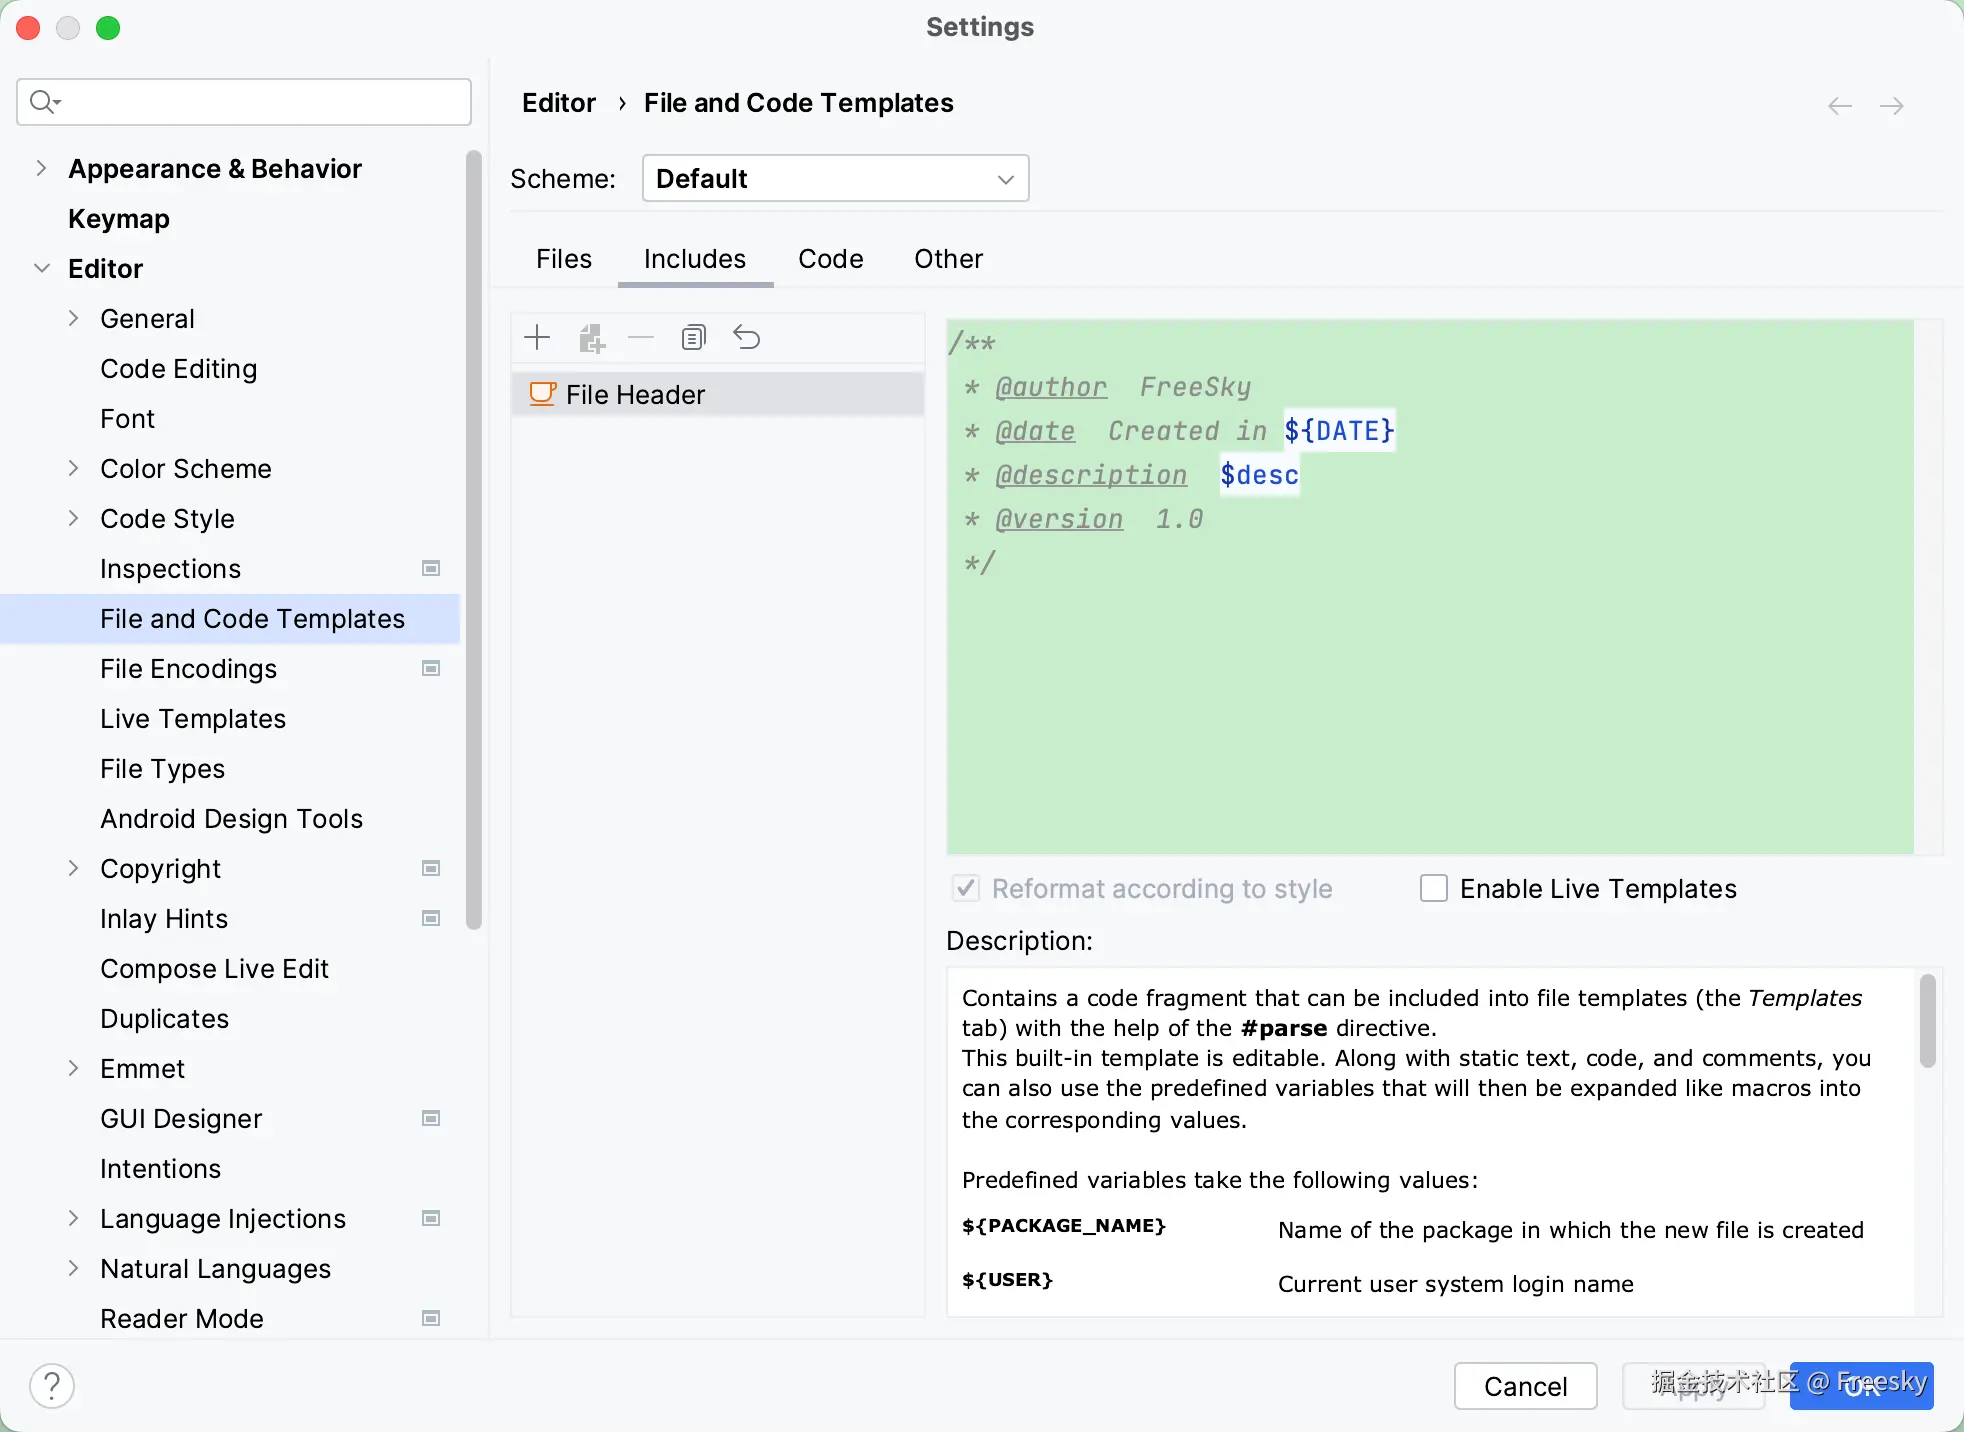This screenshot has height=1432, width=1964.
Task: Collapse the Editor tree section
Action: click(x=41, y=268)
